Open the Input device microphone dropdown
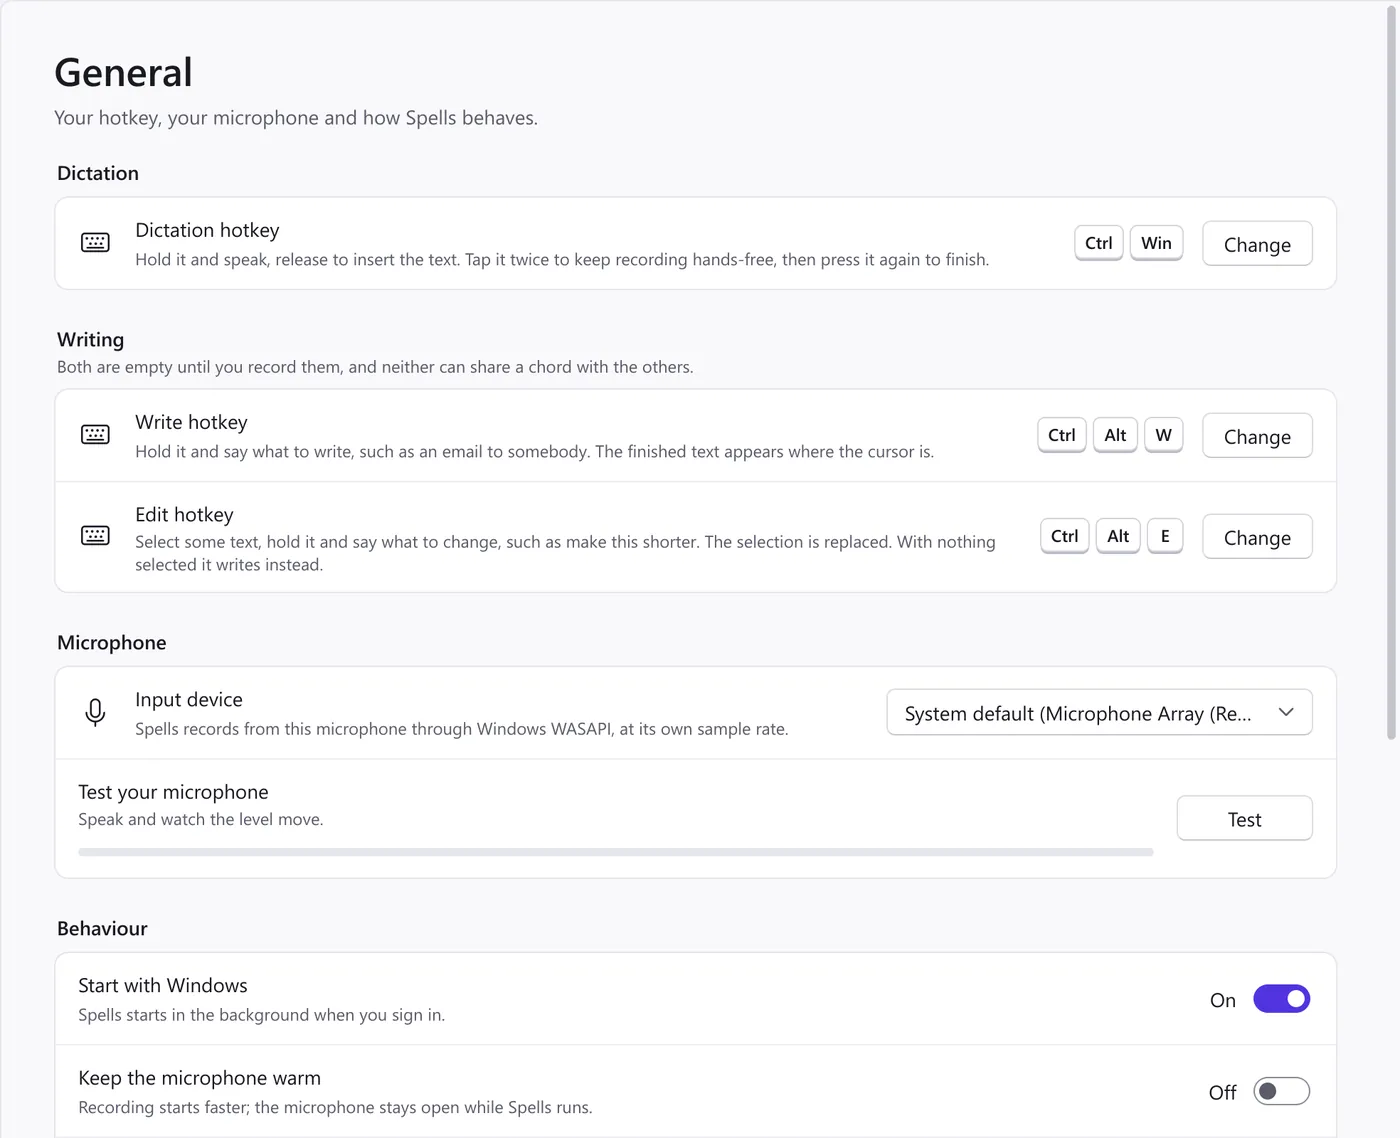Viewport: 1400px width, 1138px height. (x=1099, y=713)
